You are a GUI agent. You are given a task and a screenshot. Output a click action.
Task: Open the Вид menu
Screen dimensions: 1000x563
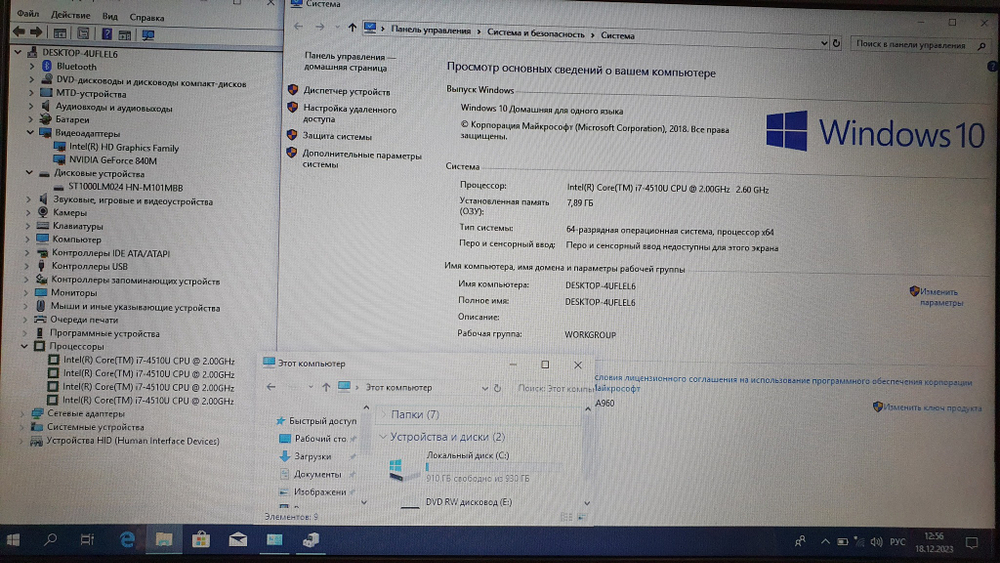tap(110, 16)
